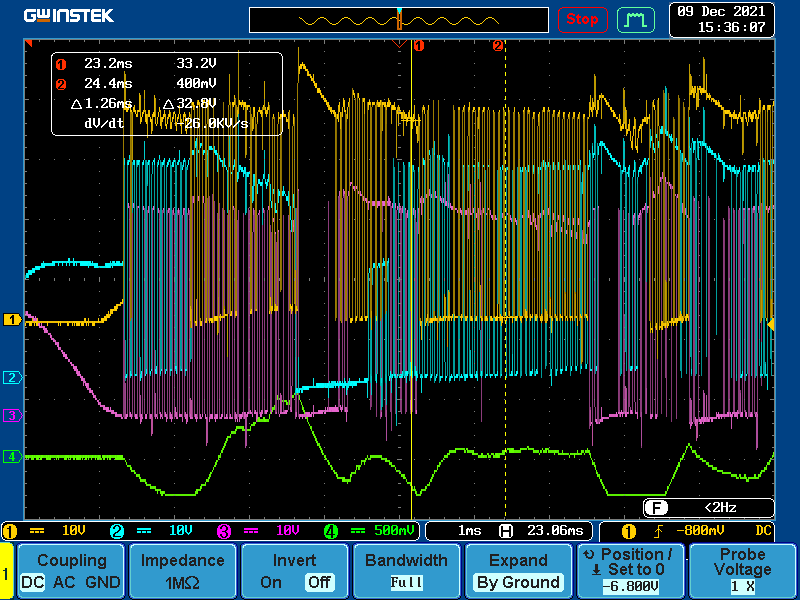Click channel 2 10V scale readout

[181, 531]
